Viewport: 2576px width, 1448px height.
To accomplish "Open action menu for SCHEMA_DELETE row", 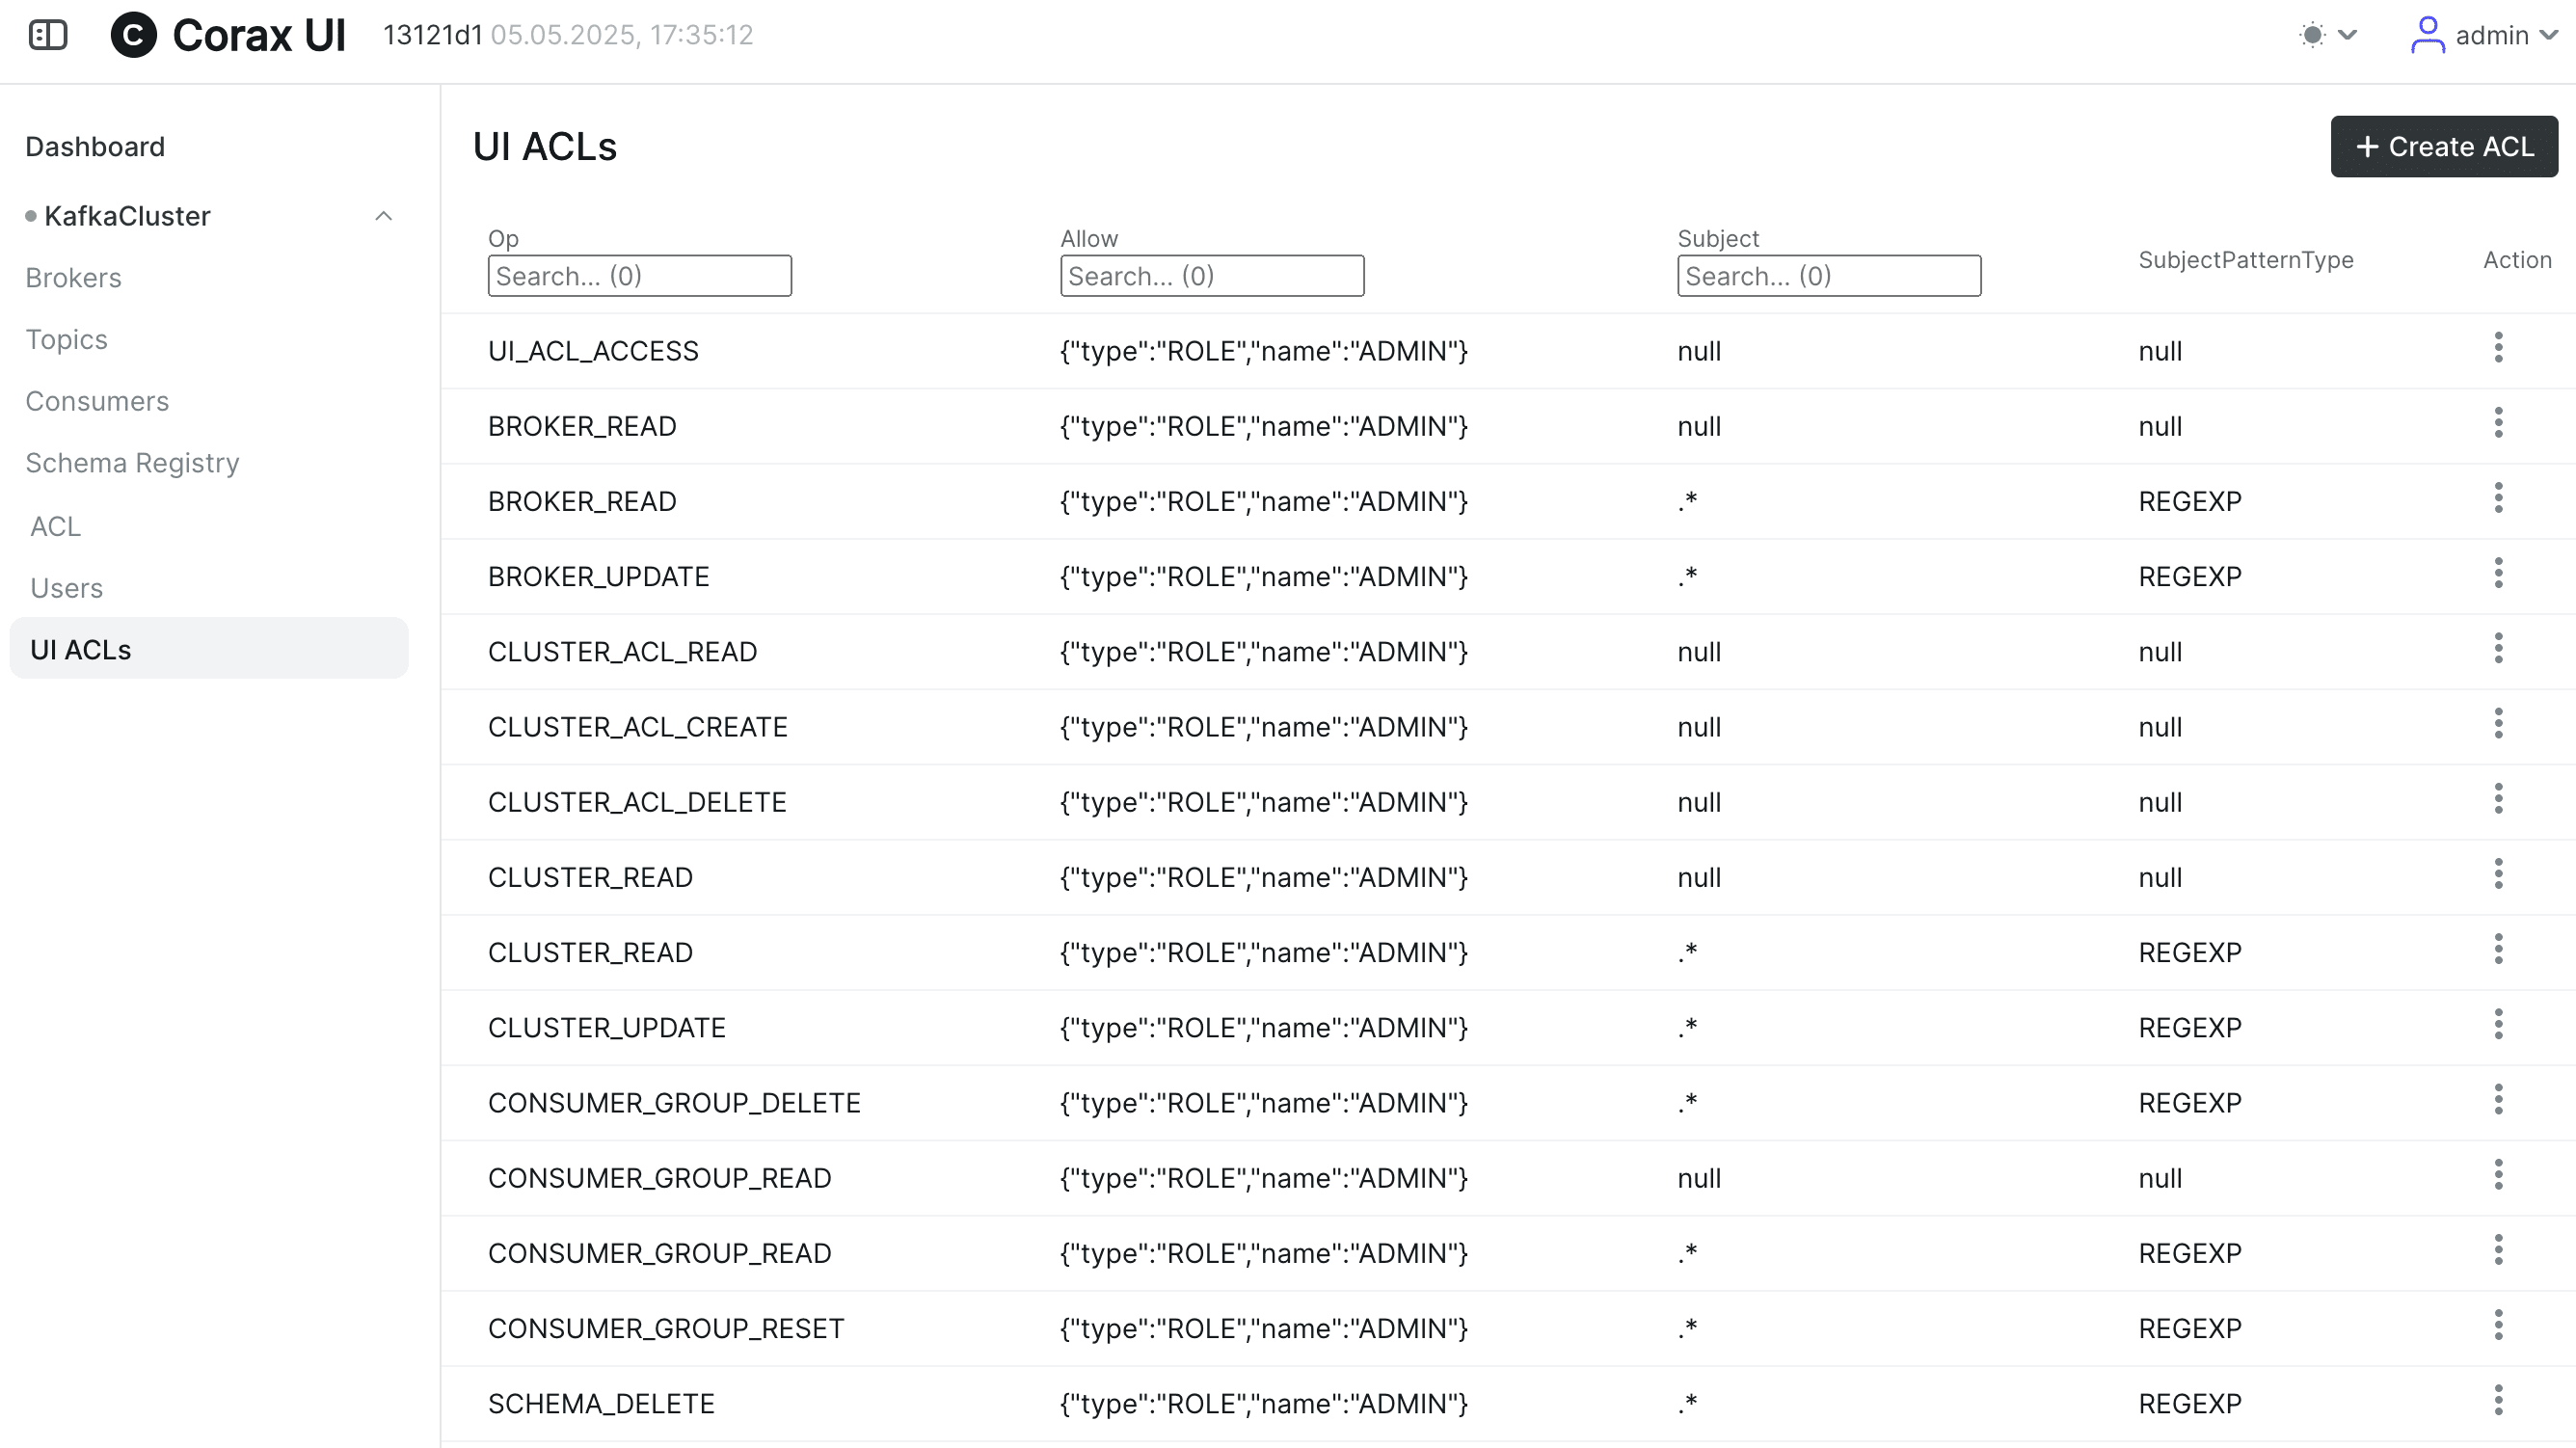I will 2497,1400.
